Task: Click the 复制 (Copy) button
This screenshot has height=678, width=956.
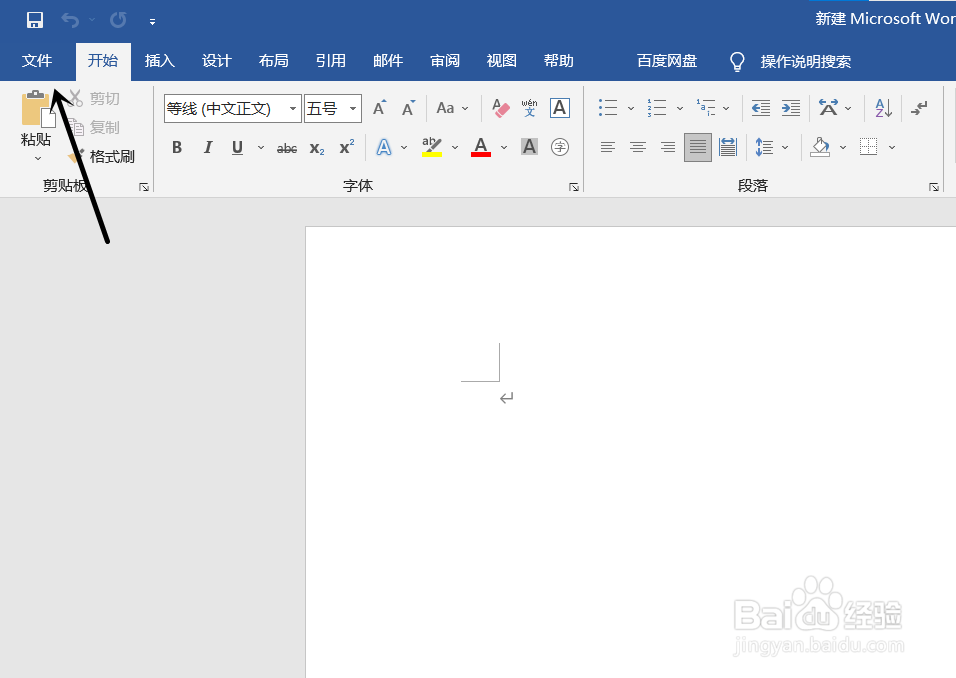Action: [95, 127]
